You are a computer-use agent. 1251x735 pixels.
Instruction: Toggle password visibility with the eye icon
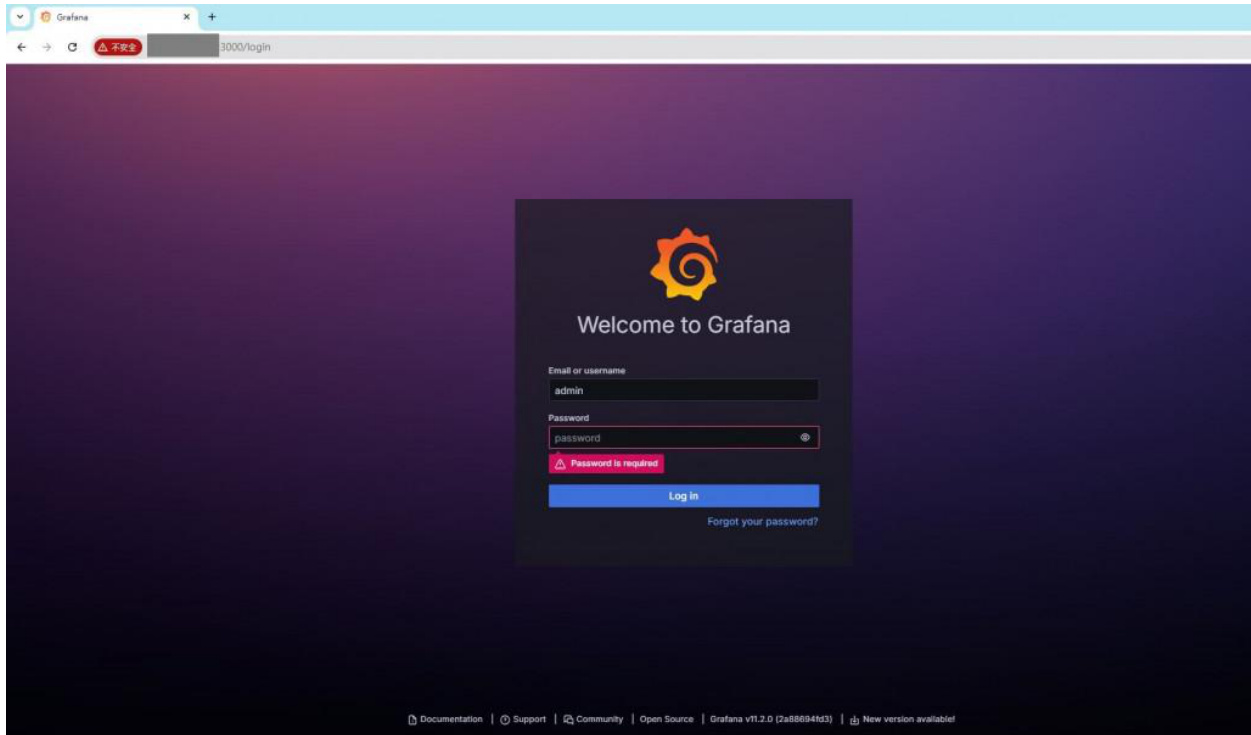(804, 438)
